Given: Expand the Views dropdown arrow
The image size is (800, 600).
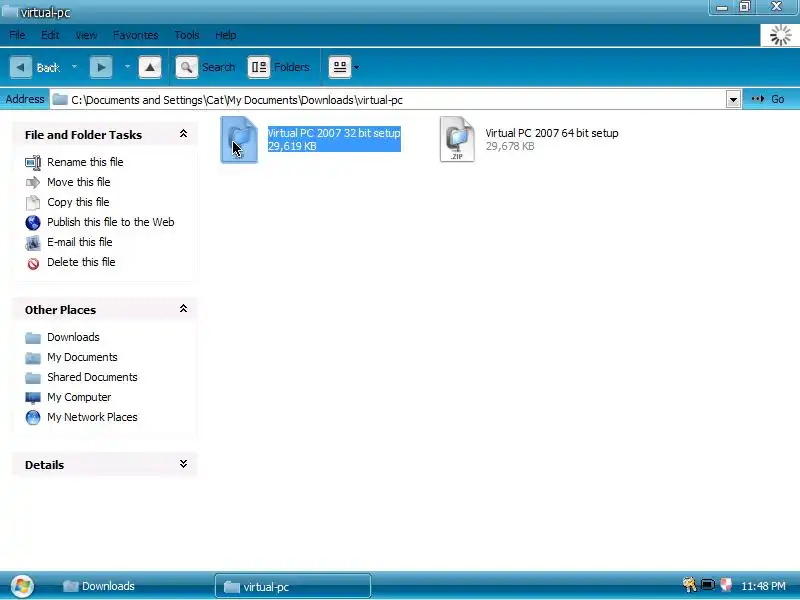Looking at the screenshot, I should coord(357,67).
